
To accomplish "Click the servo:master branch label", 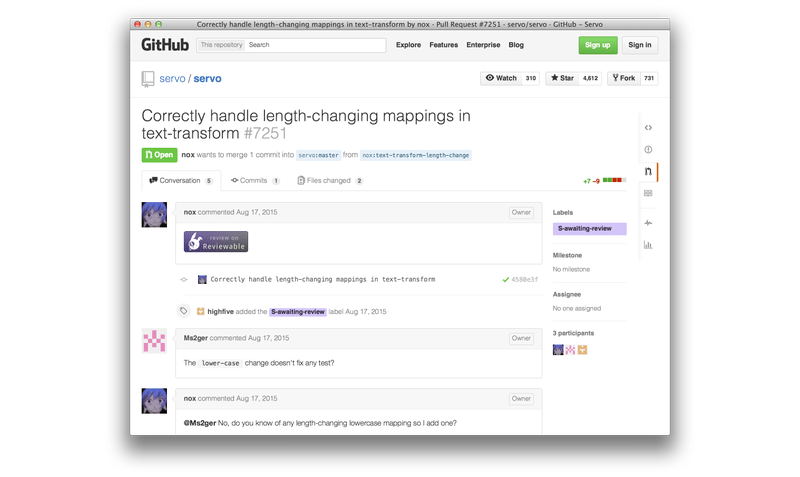I will tap(318, 155).
